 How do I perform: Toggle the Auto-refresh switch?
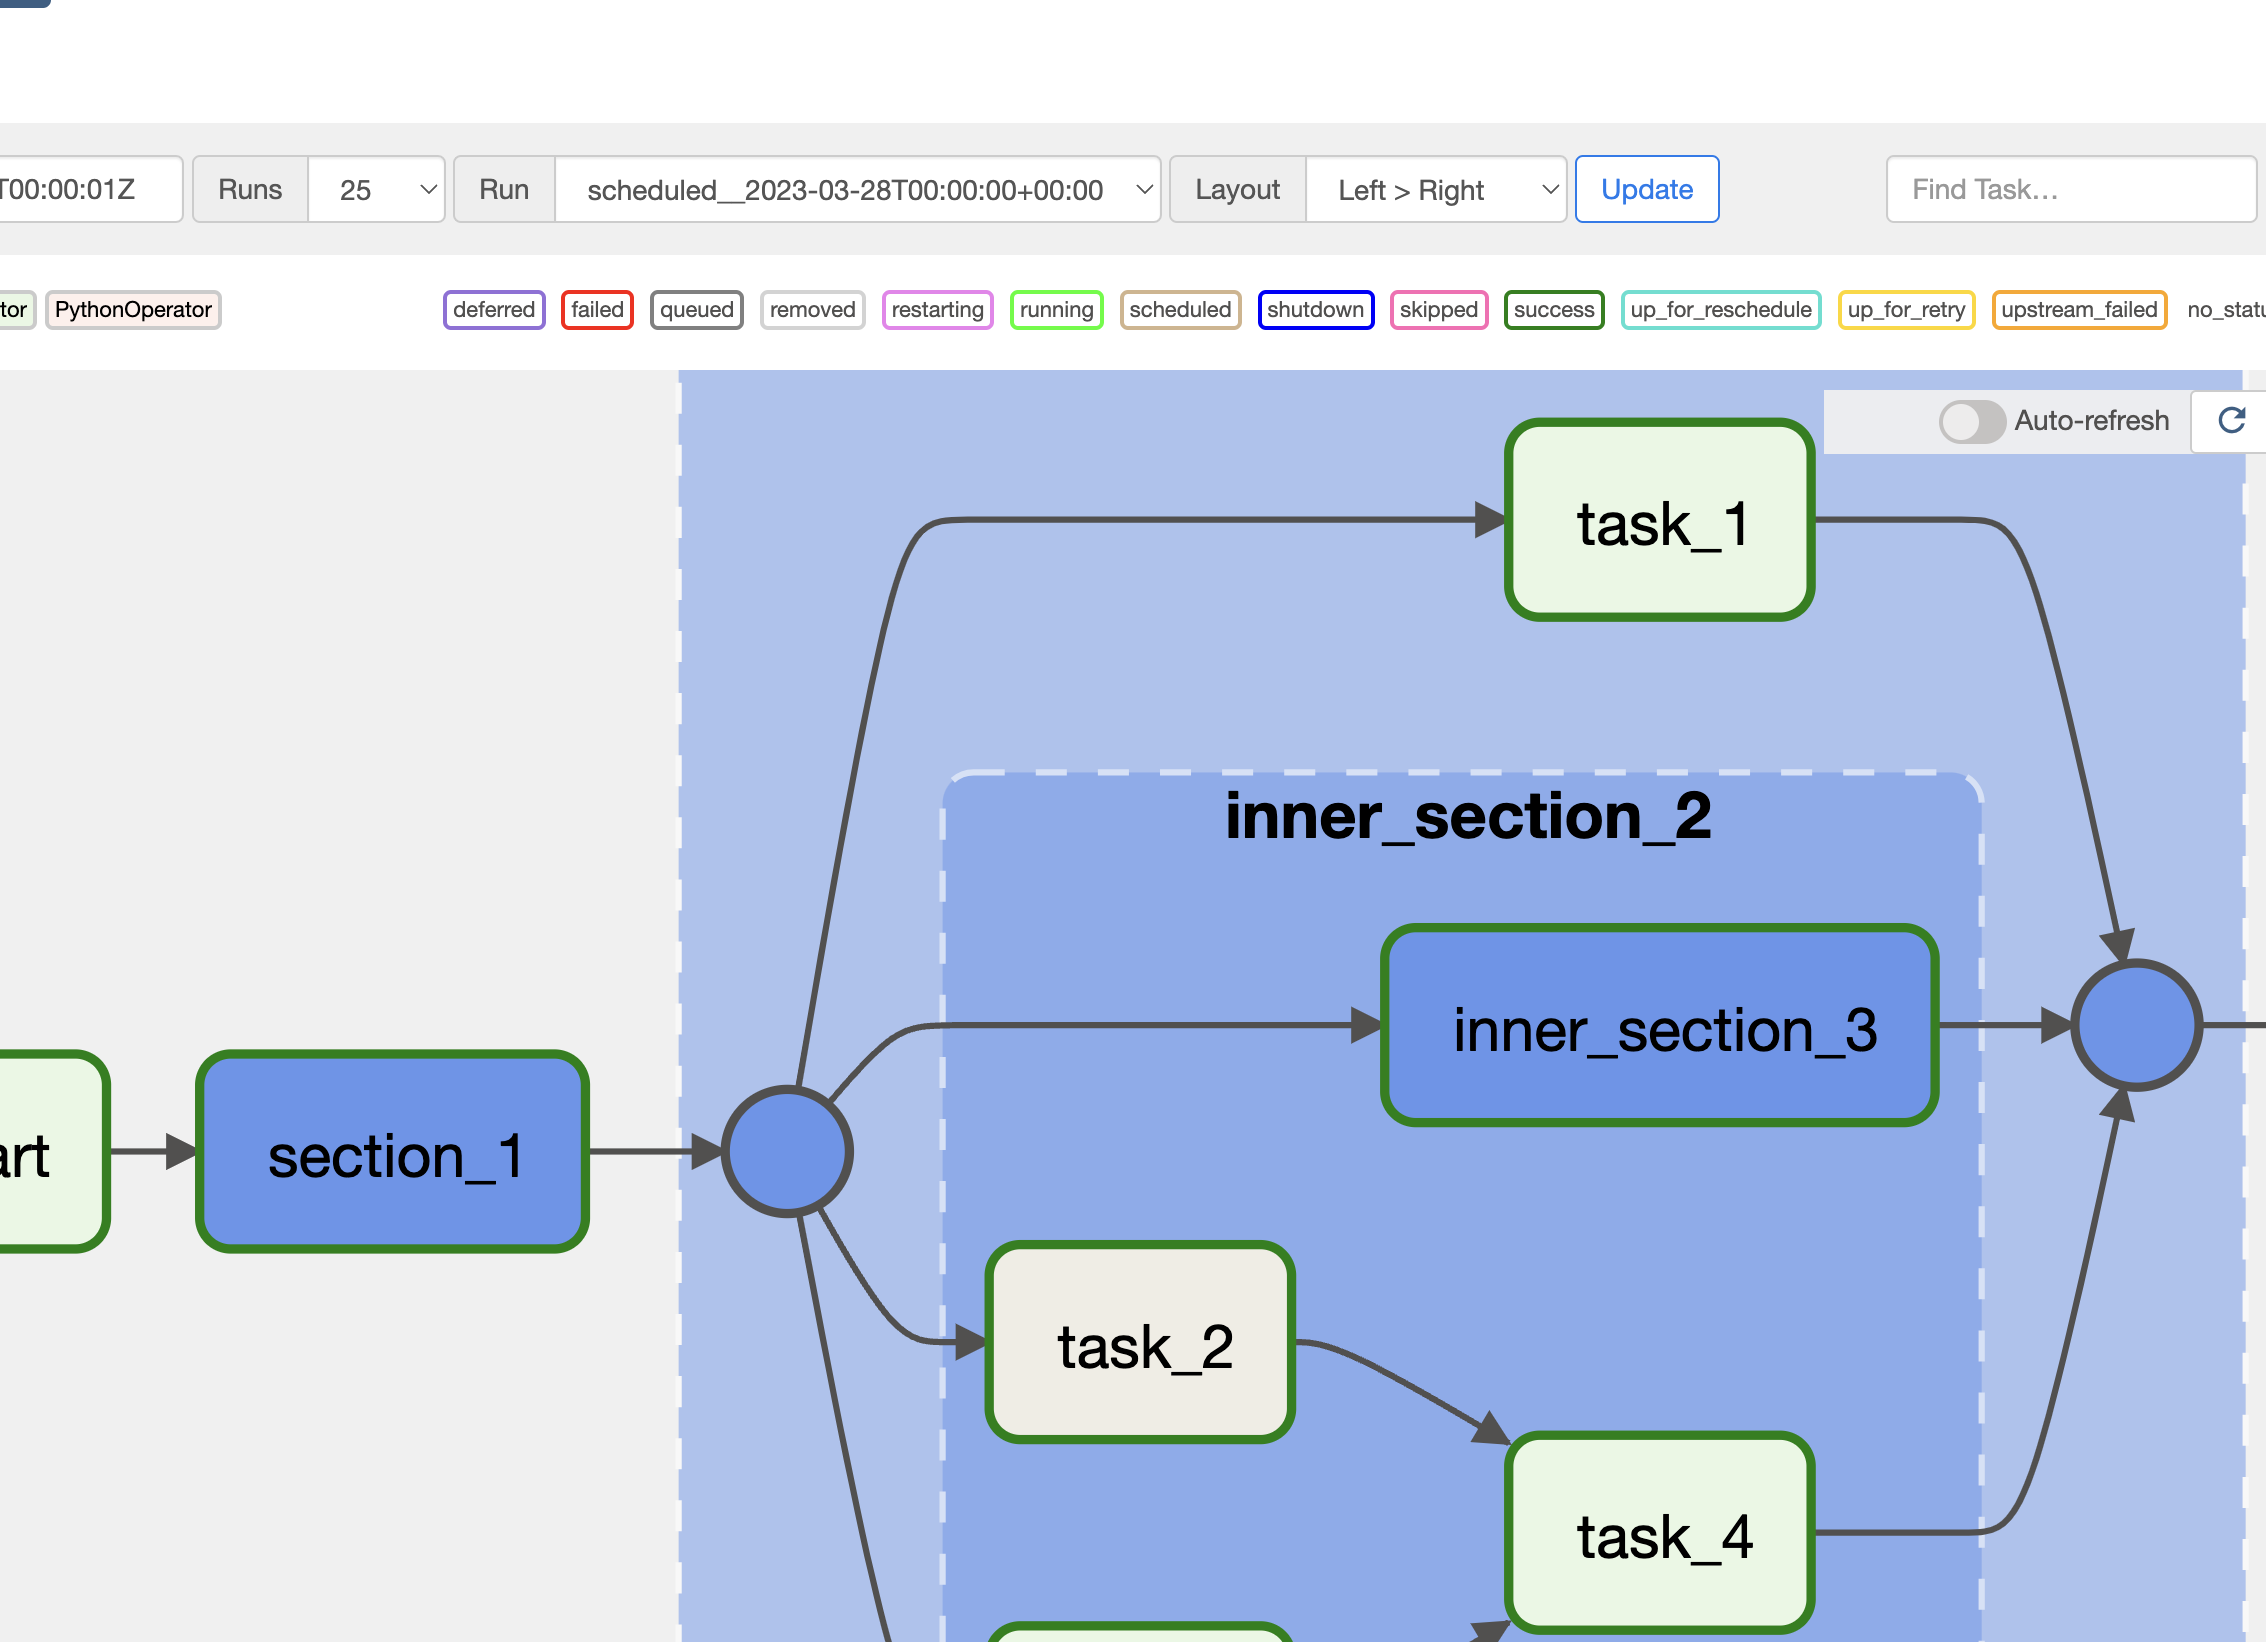point(1971,421)
